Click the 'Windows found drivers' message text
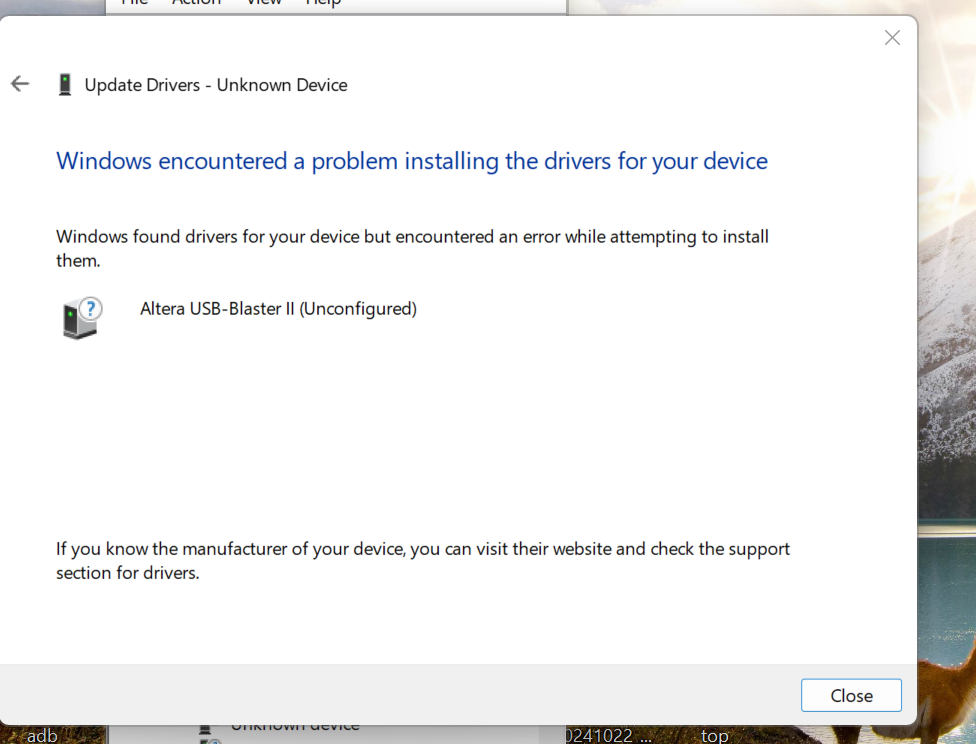 412,248
